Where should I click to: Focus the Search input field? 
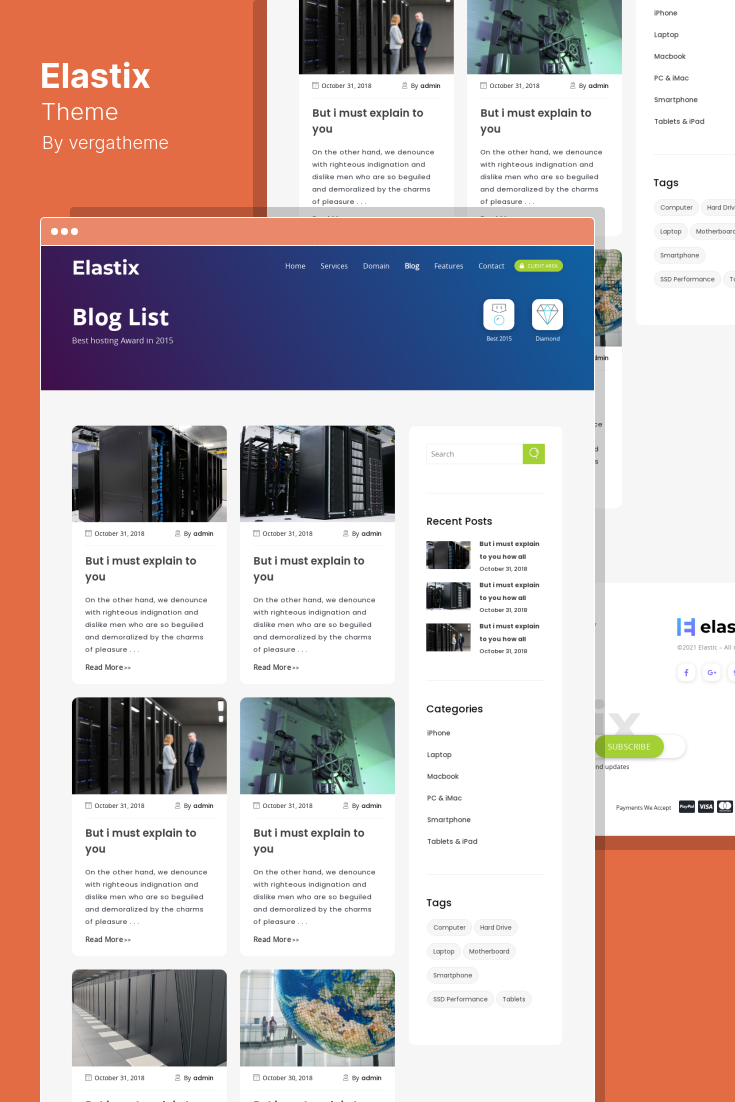[x=474, y=454]
